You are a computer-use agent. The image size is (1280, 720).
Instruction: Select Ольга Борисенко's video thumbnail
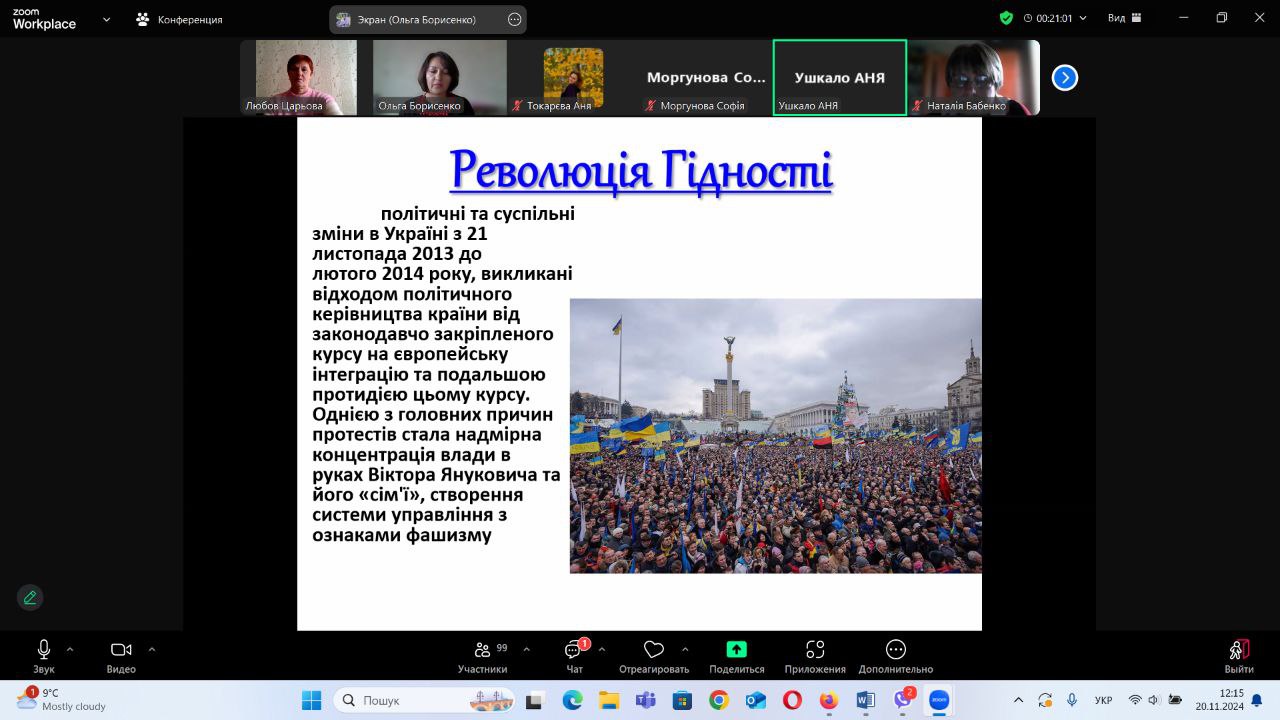tap(439, 77)
